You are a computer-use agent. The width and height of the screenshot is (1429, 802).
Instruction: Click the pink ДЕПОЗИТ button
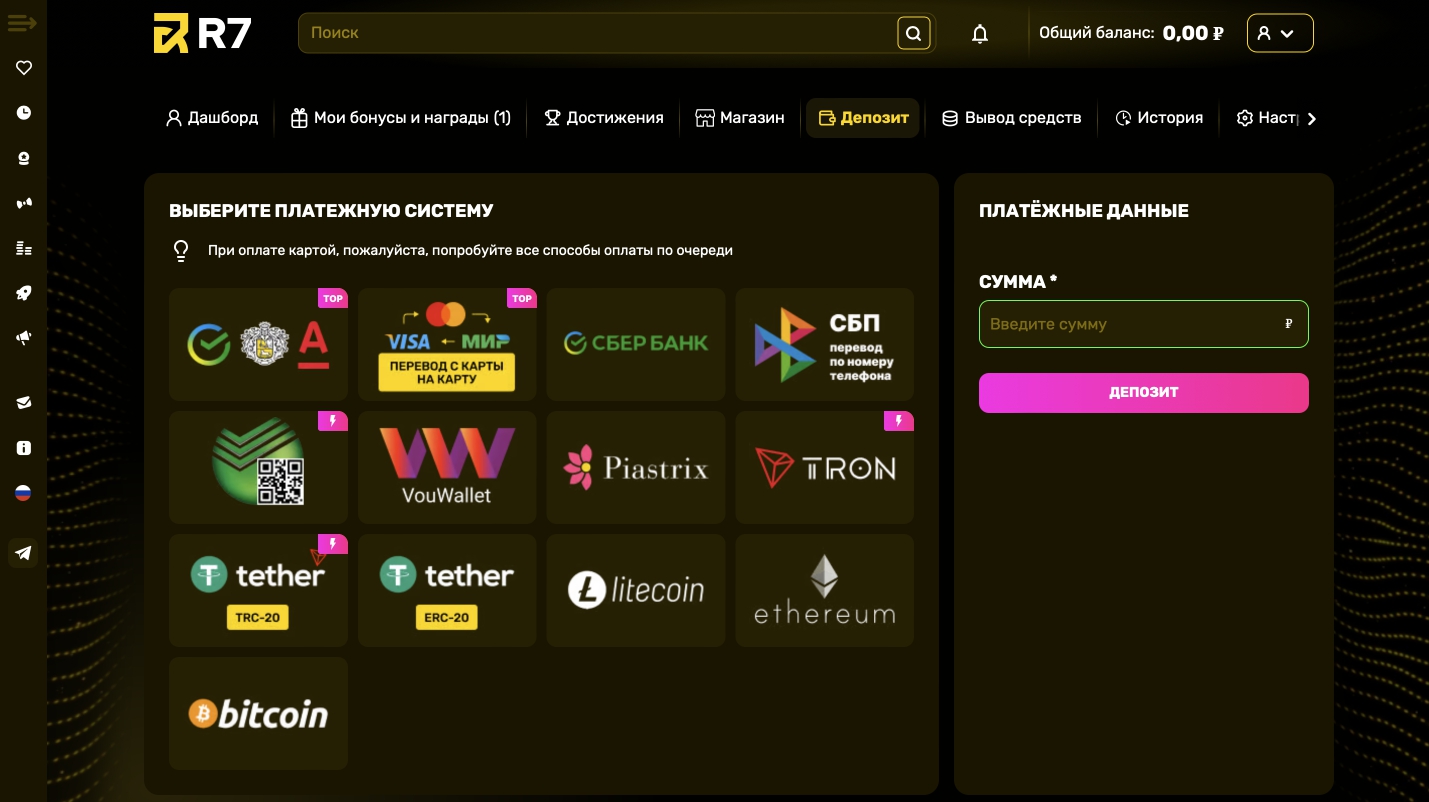(x=1143, y=393)
